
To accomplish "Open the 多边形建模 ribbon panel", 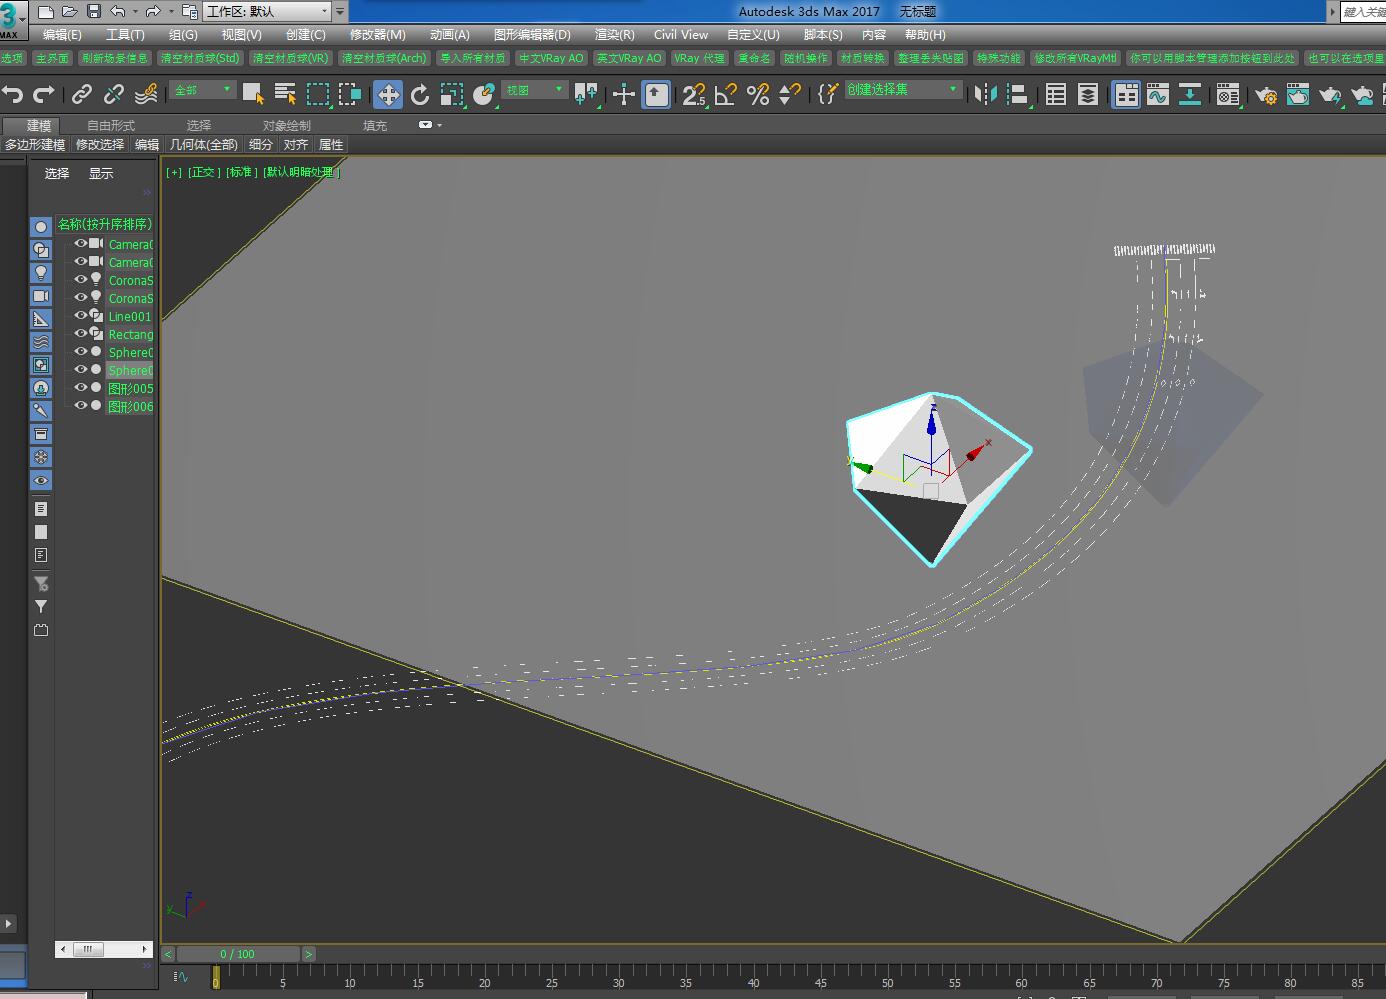I will click(35, 144).
